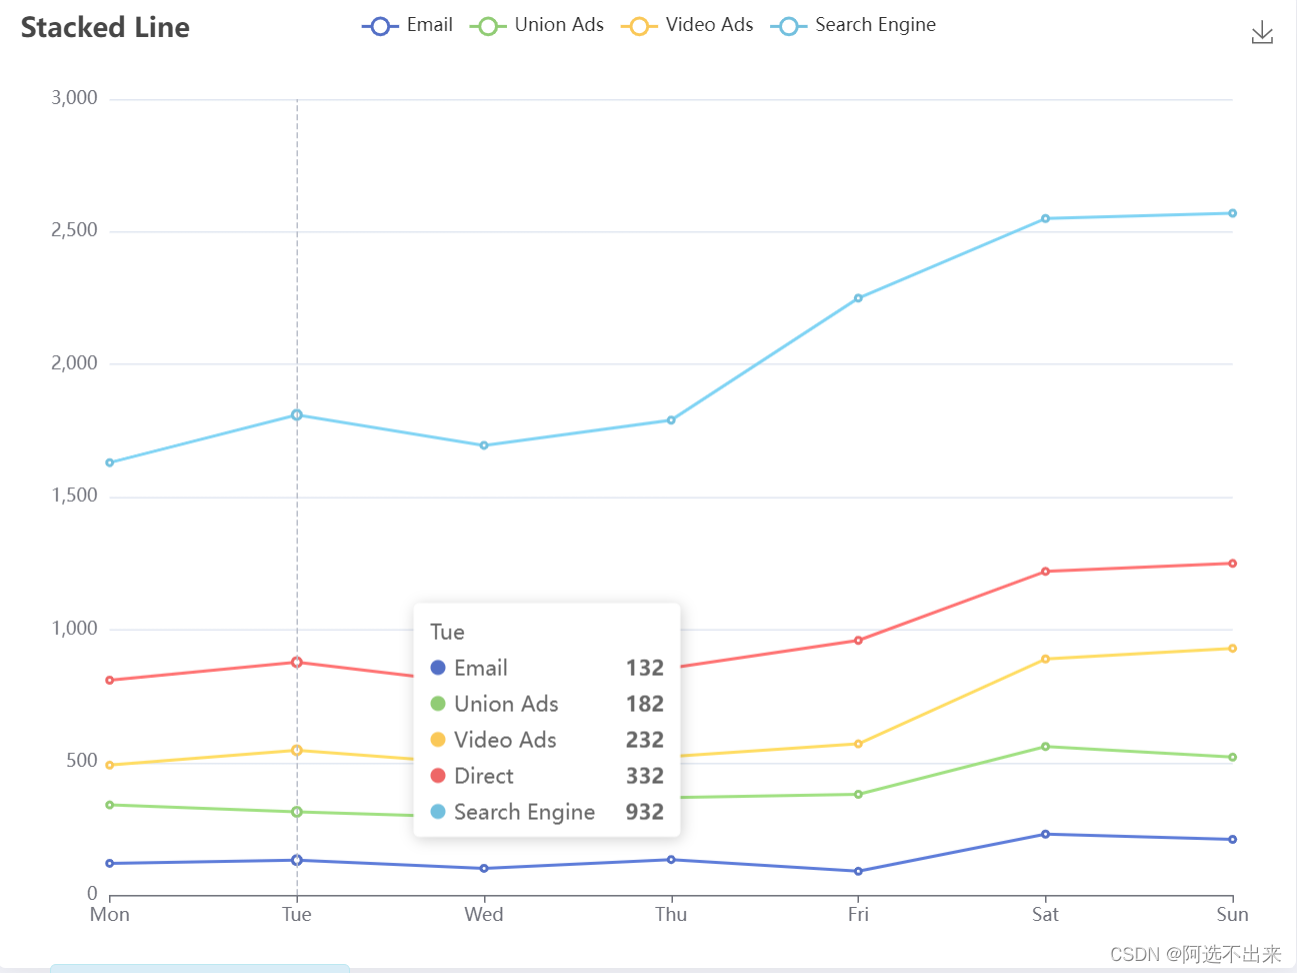Click the Search Engine point on Tue

297,415
